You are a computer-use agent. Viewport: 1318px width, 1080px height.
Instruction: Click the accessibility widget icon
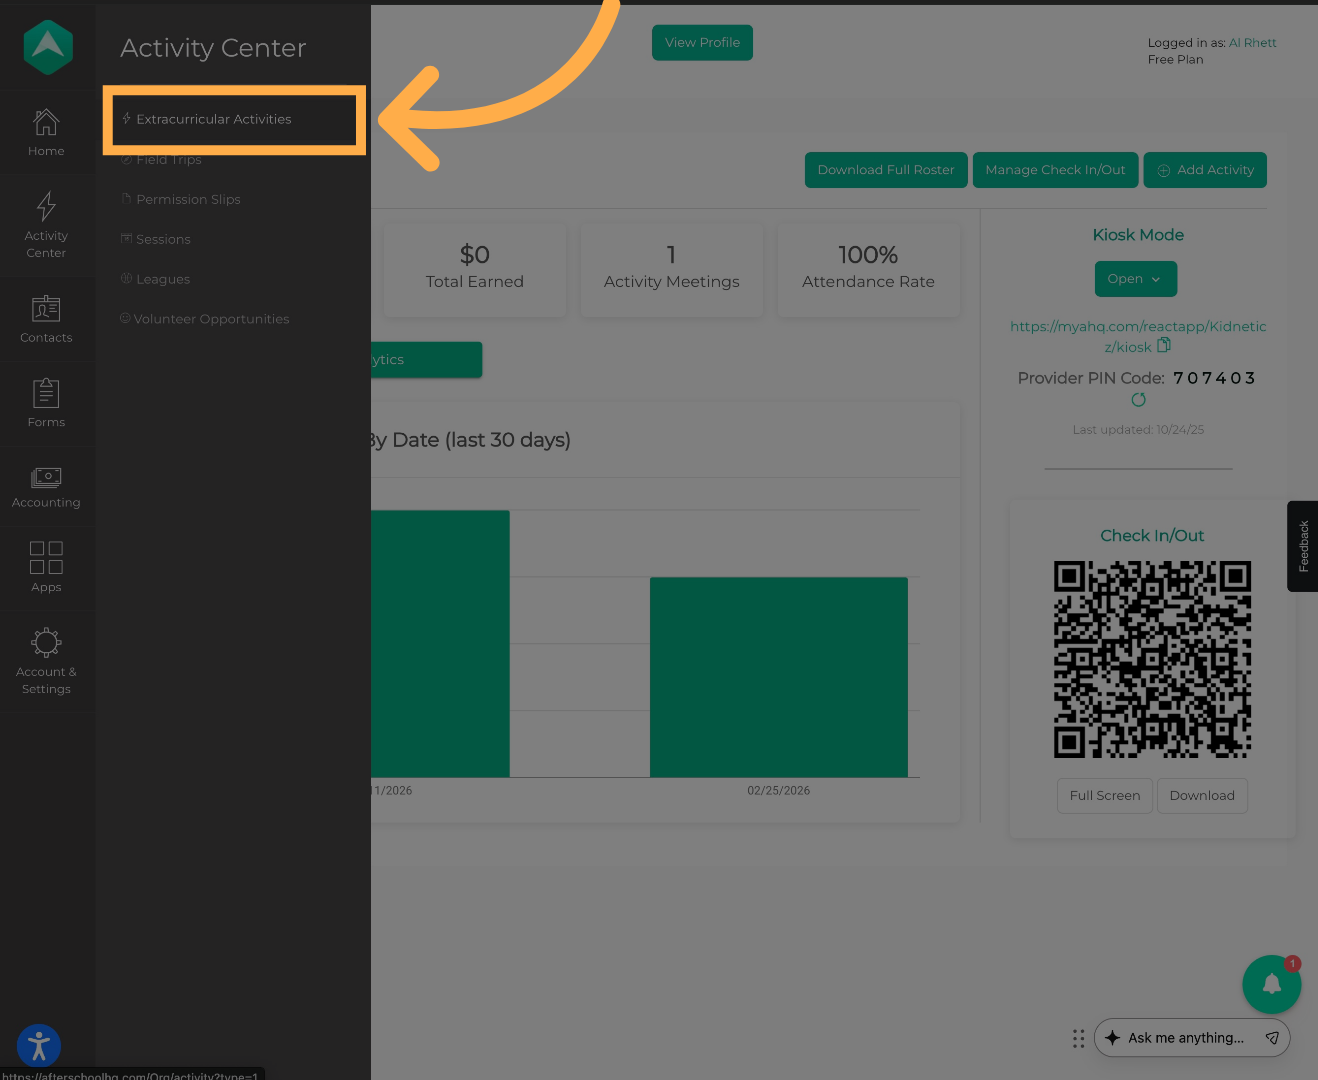tap(39, 1047)
